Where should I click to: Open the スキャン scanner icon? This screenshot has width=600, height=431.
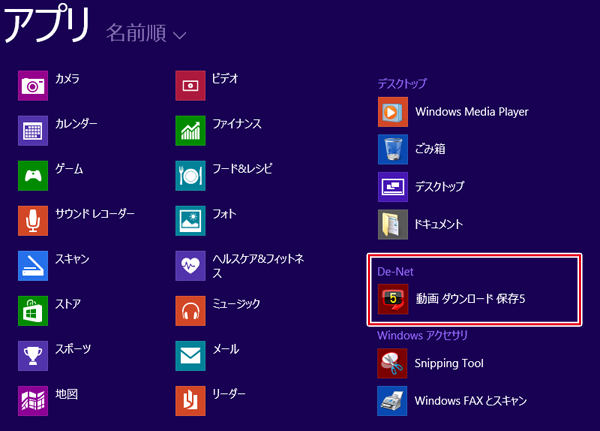(33, 266)
